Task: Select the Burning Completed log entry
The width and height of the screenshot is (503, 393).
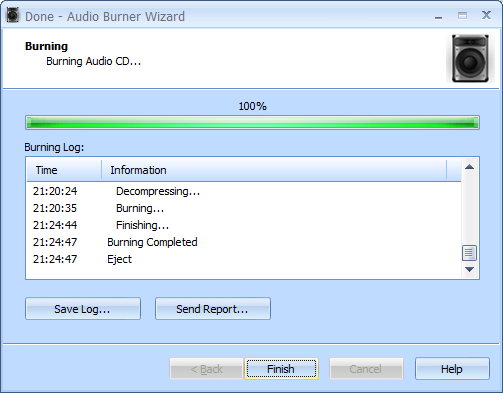Action: (244, 242)
